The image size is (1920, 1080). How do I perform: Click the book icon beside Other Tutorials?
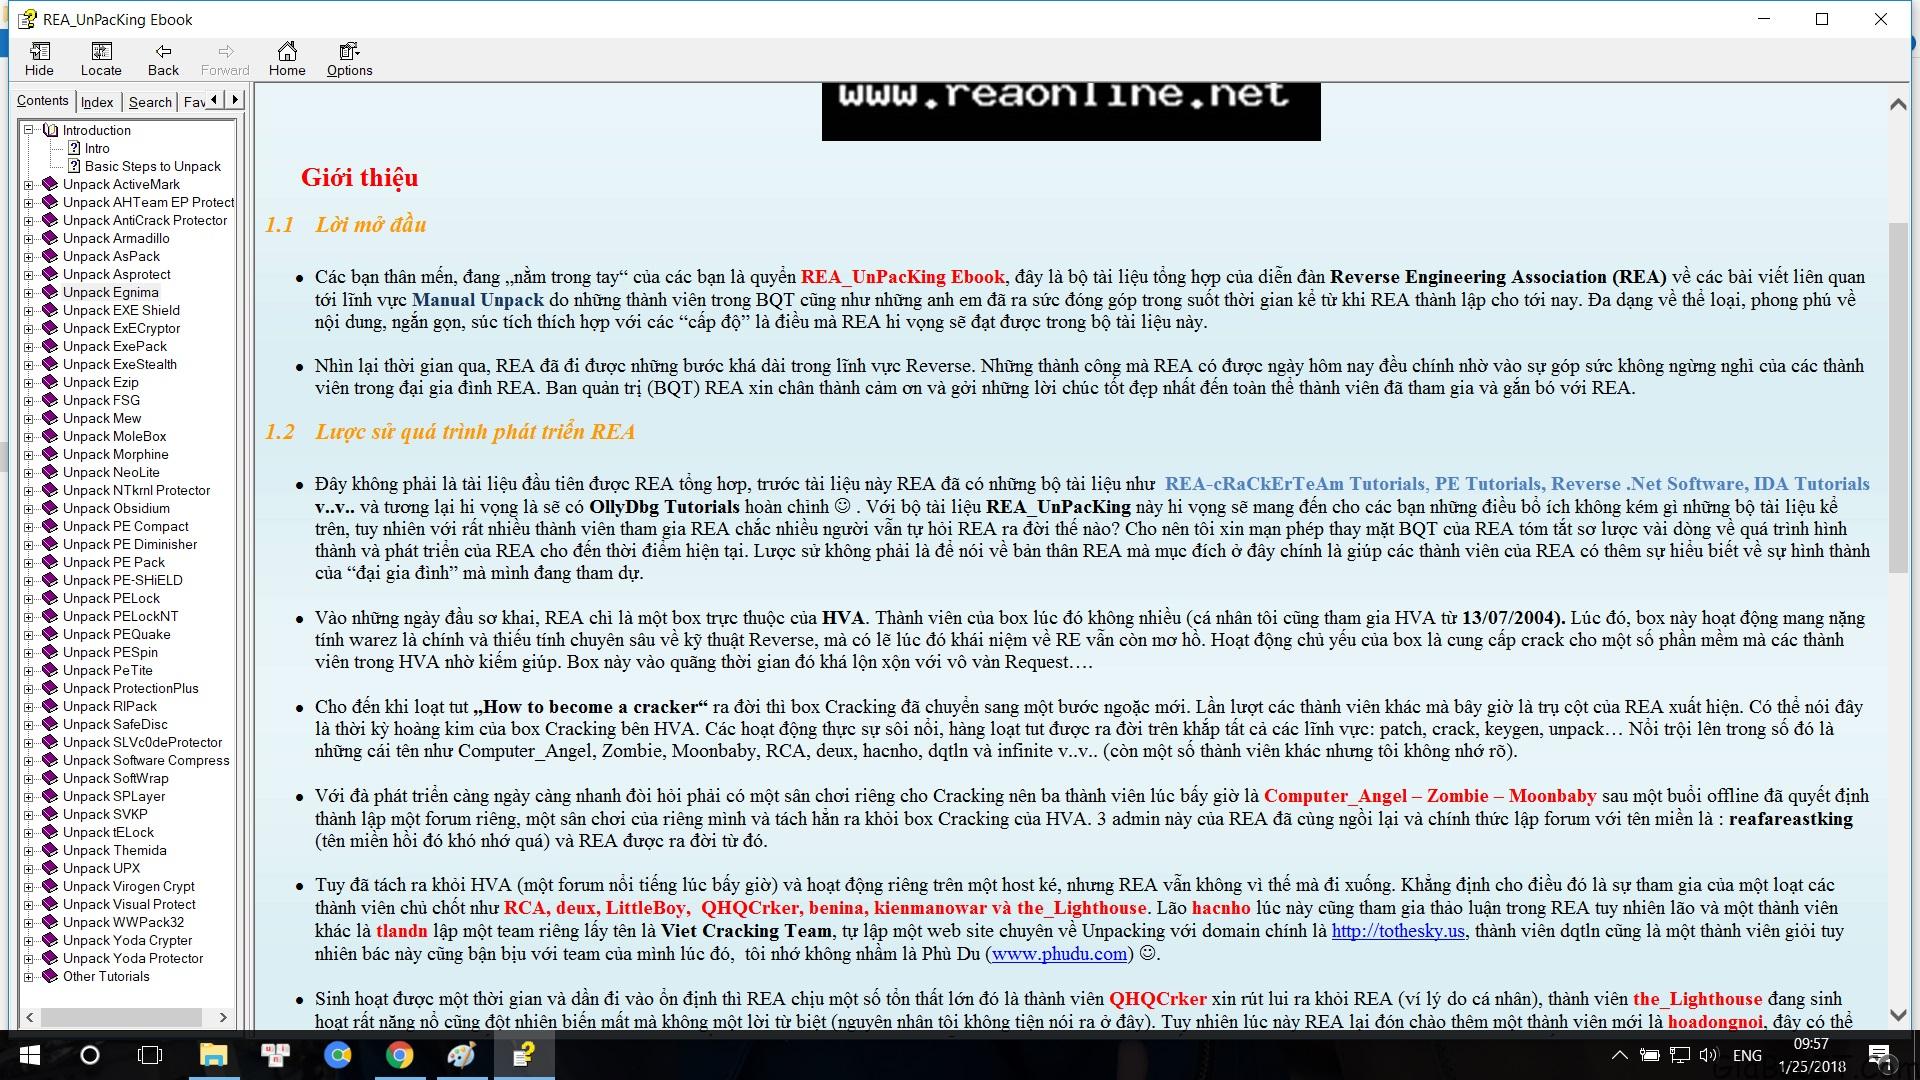tap(50, 976)
